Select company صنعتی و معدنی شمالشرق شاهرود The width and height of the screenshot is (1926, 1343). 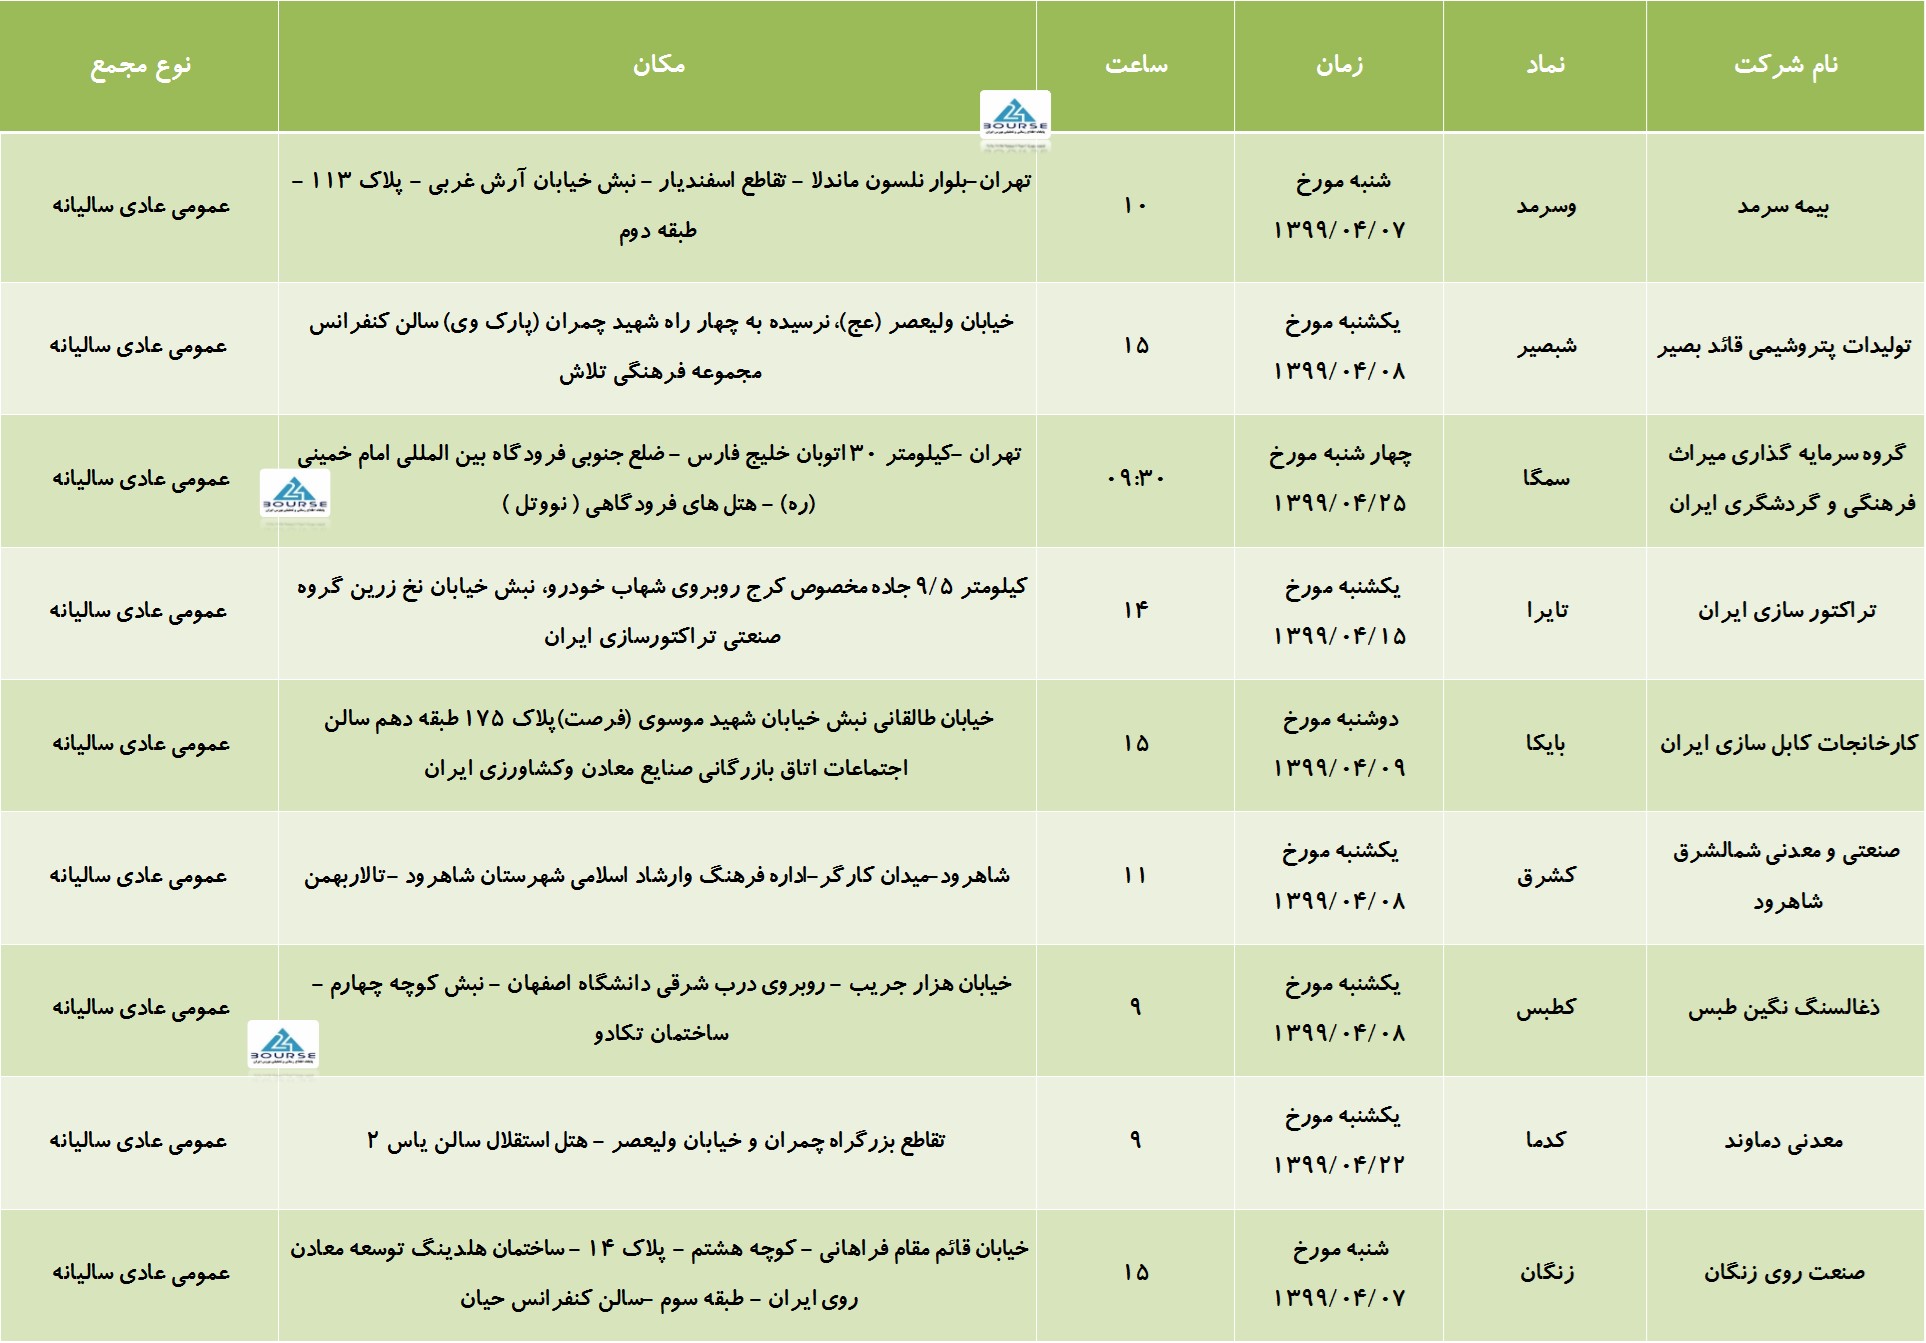pyautogui.click(x=1786, y=875)
